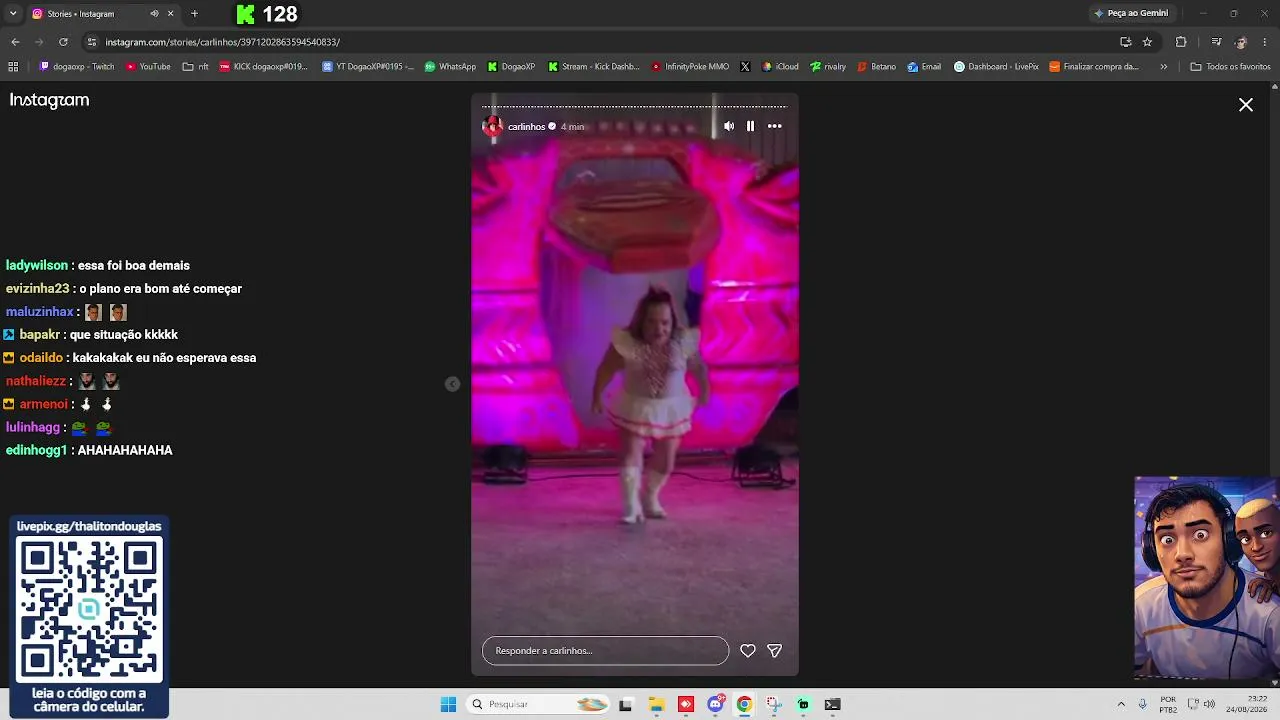Bookmark this page with the star
The image size is (1280, 720).
[1147, 42]
